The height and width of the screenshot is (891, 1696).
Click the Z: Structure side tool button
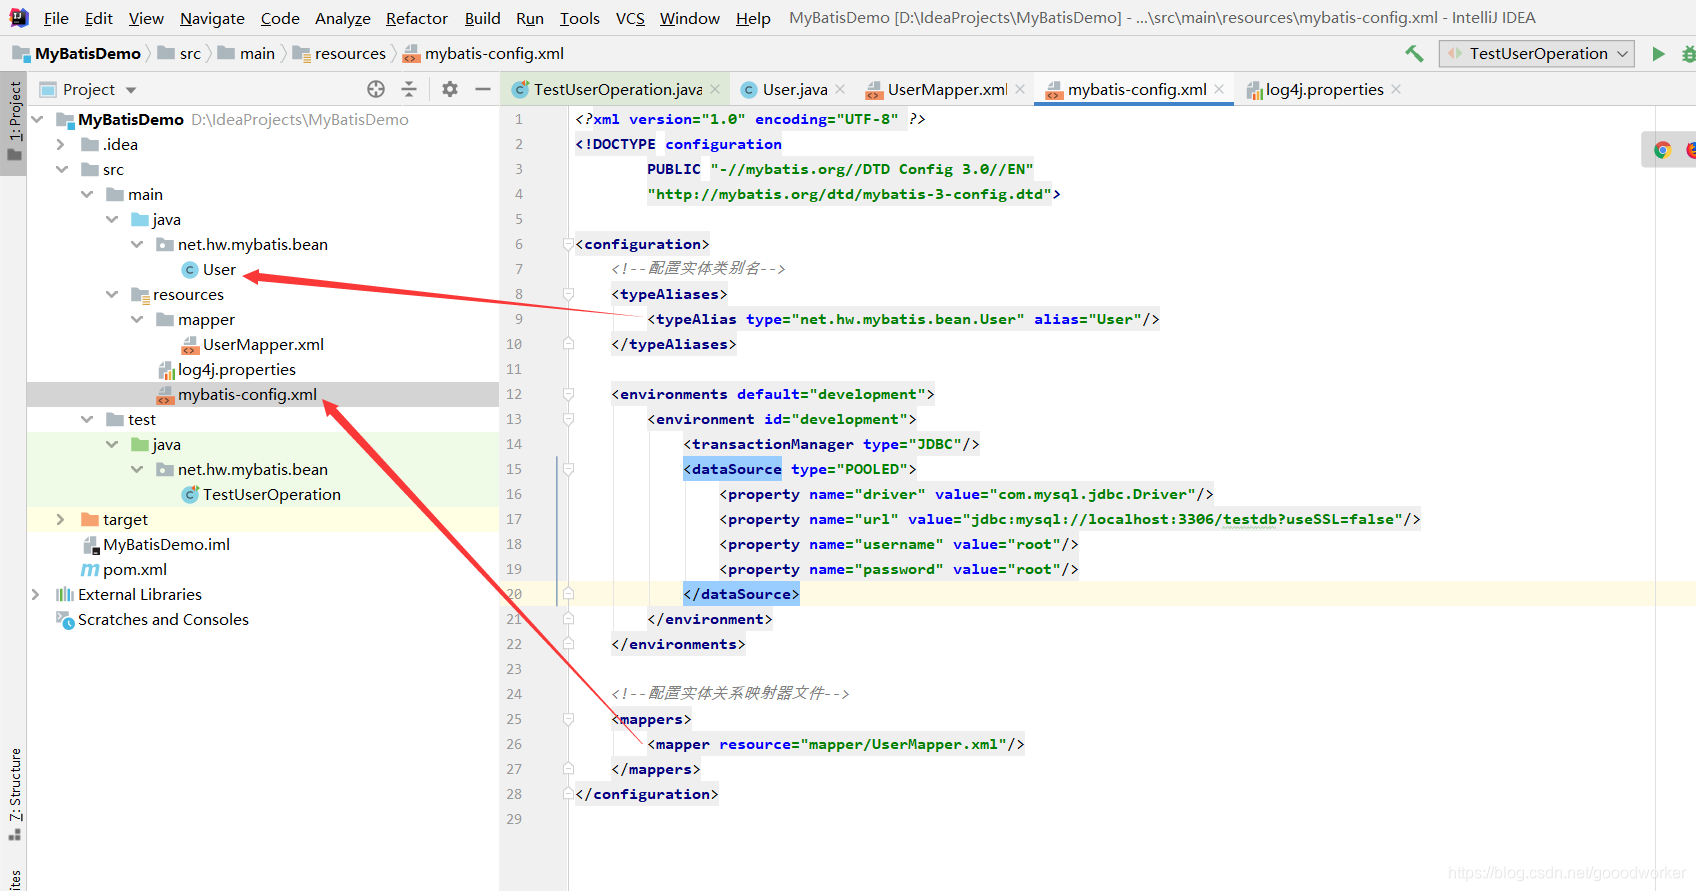coord(14,794)
